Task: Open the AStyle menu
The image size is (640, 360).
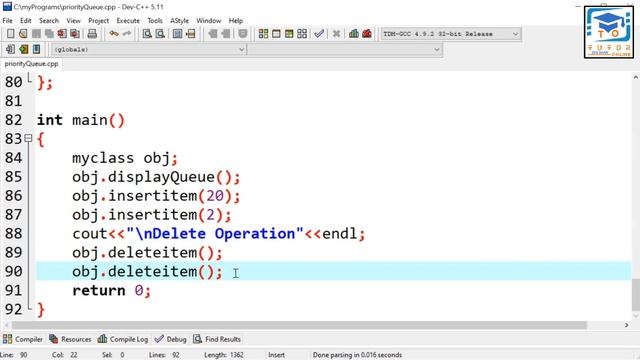Action: tap(179, 20)
